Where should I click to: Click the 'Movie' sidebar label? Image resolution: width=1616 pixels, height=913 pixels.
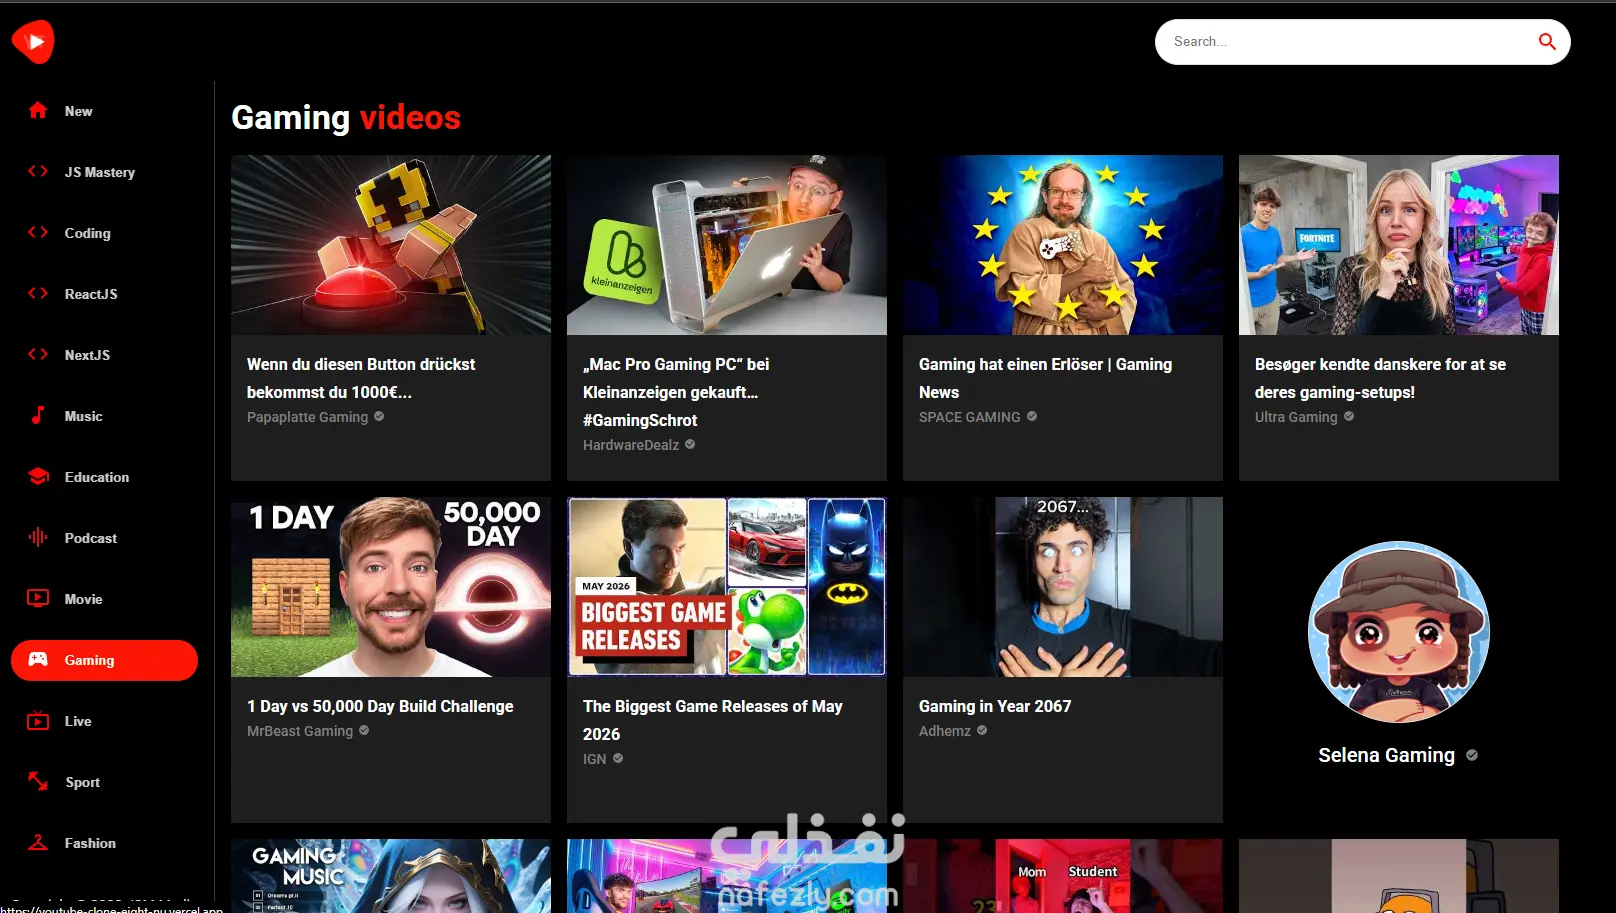(x=84, y=599)
